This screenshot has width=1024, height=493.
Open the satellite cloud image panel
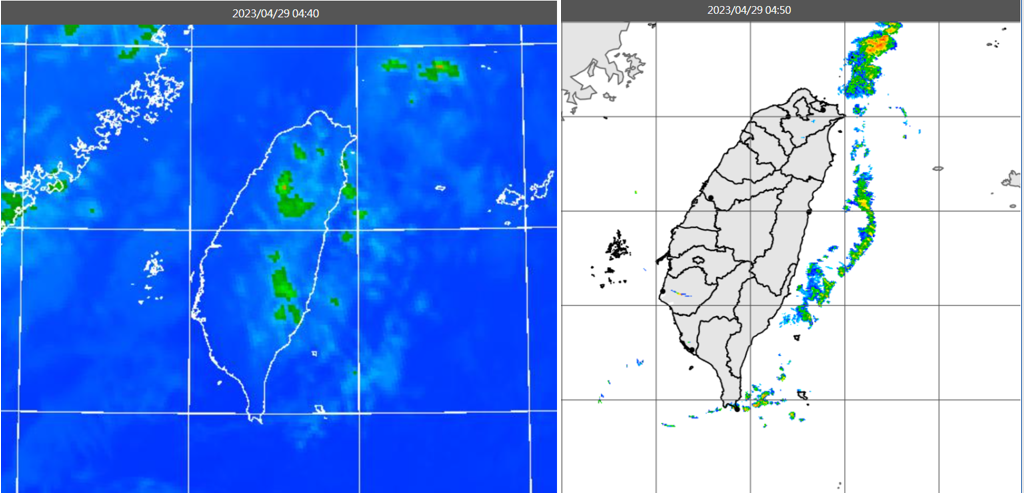click(279, 259)
